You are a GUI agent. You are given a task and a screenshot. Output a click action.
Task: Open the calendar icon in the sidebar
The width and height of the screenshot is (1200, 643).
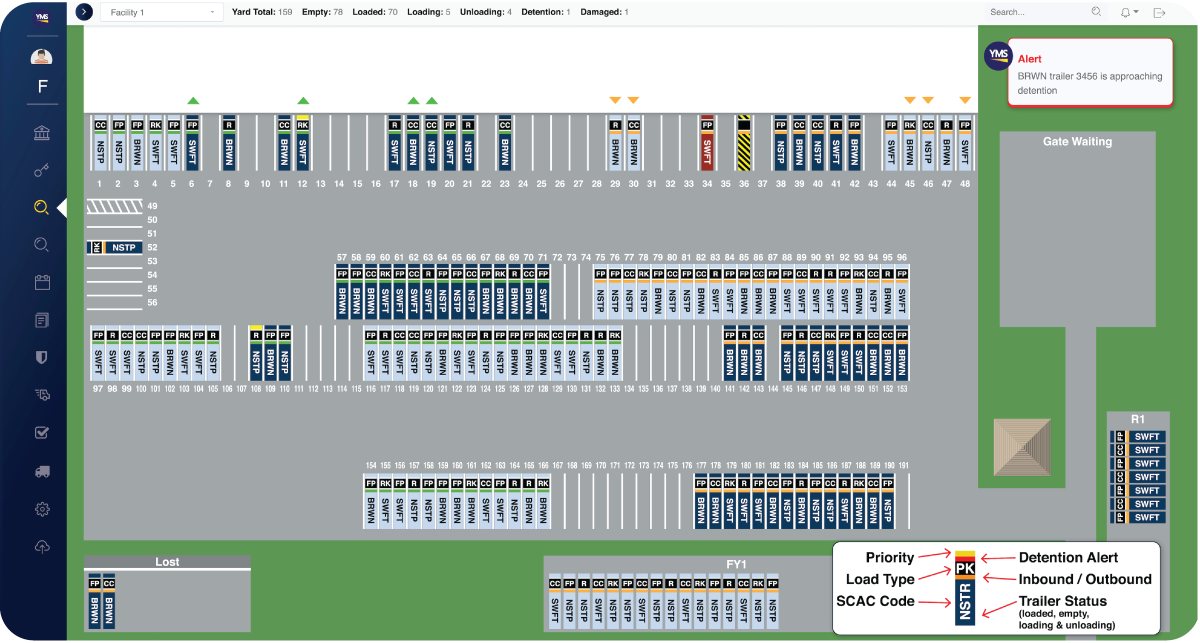[42, 282]
